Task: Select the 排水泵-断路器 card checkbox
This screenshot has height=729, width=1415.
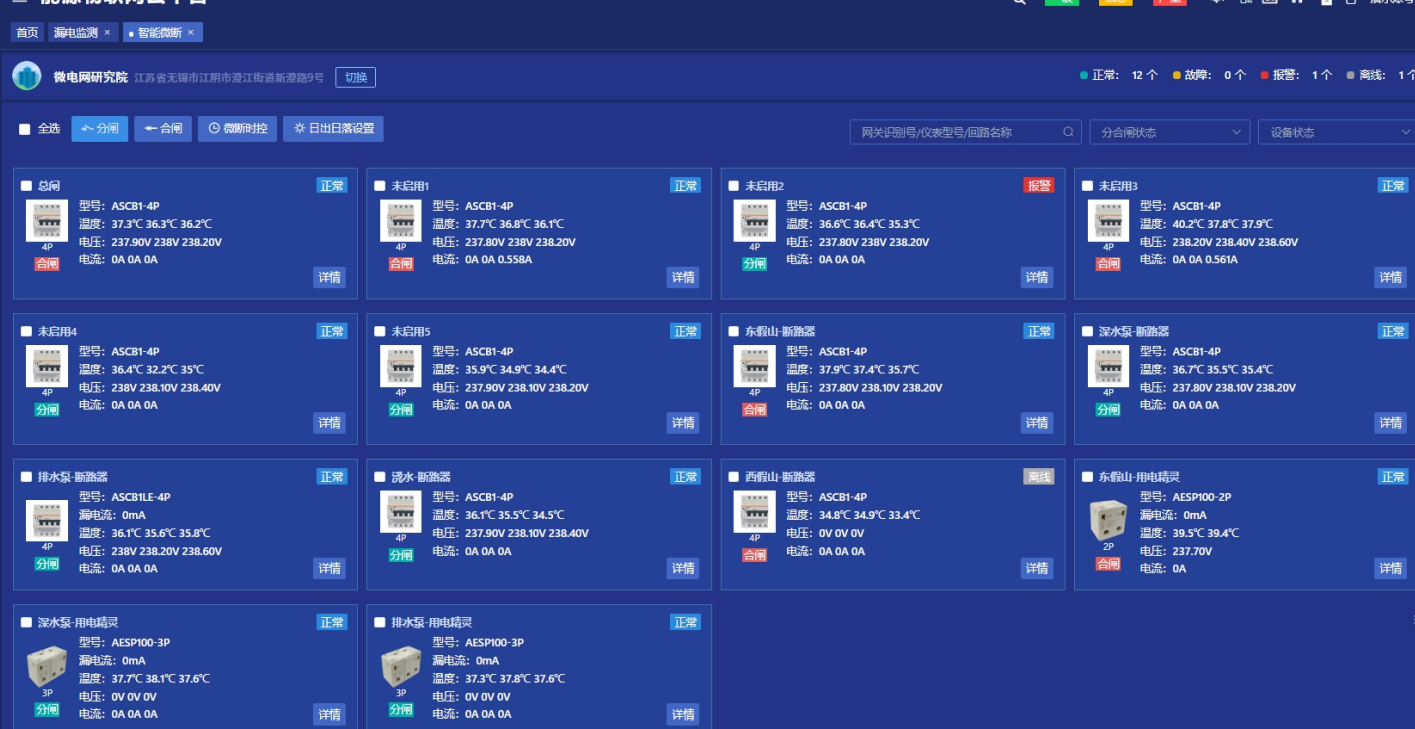Action: click(x=26, y=477)
